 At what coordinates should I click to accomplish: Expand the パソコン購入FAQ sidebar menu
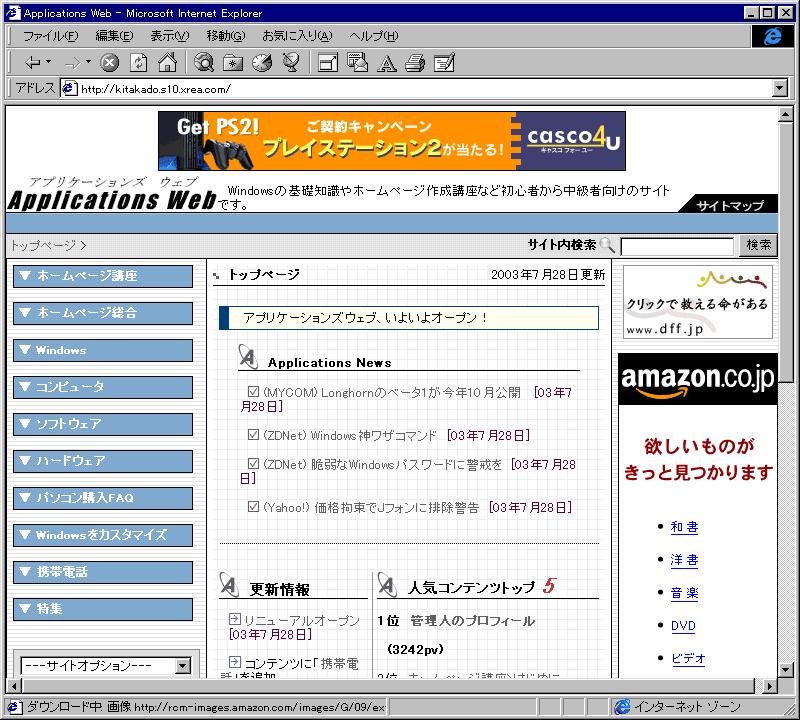pyautogui.click(x=103, y=498)
